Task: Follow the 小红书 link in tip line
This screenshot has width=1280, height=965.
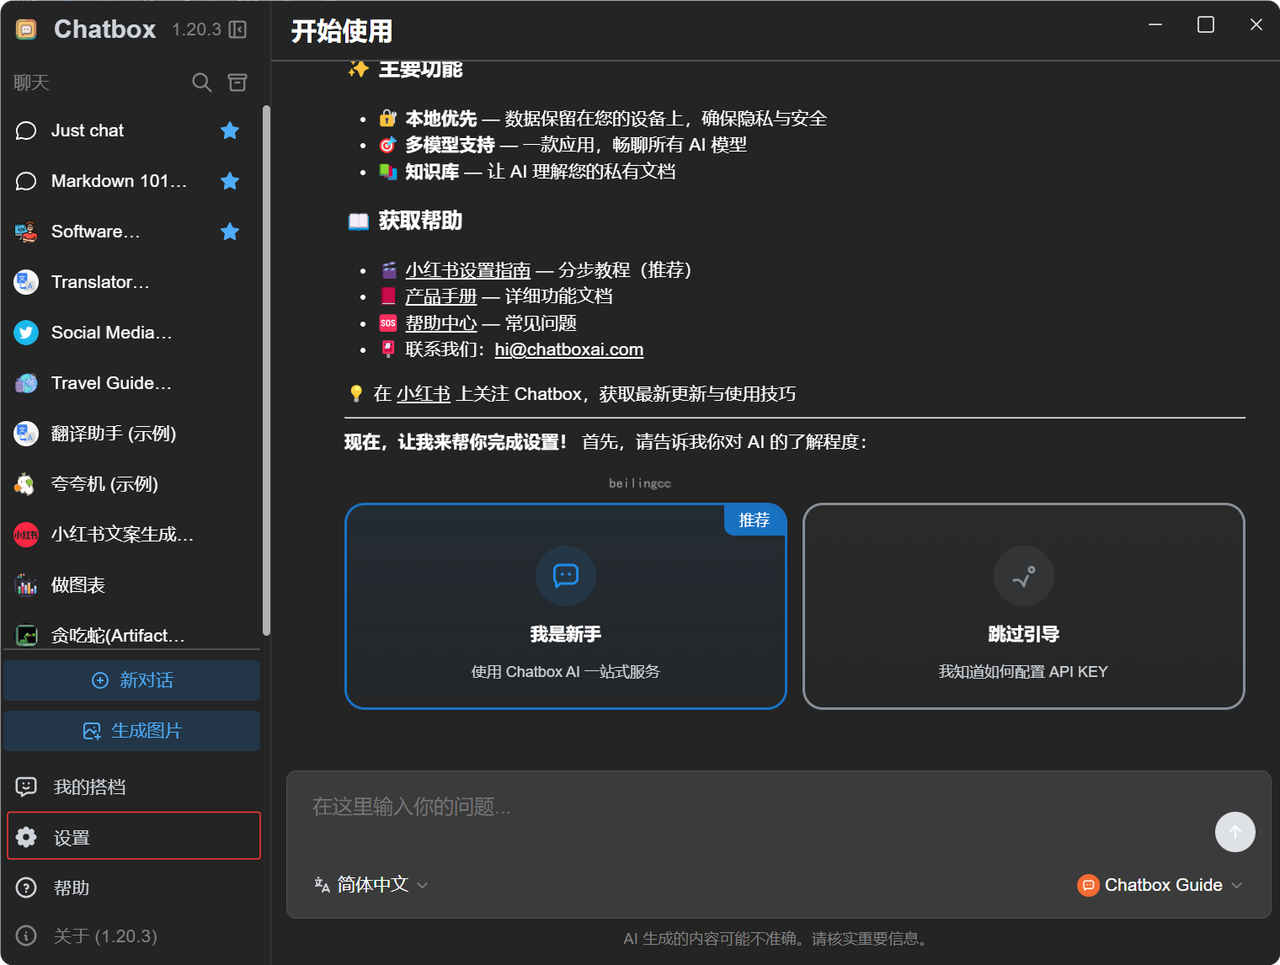Action: click(x=423, y=394)
